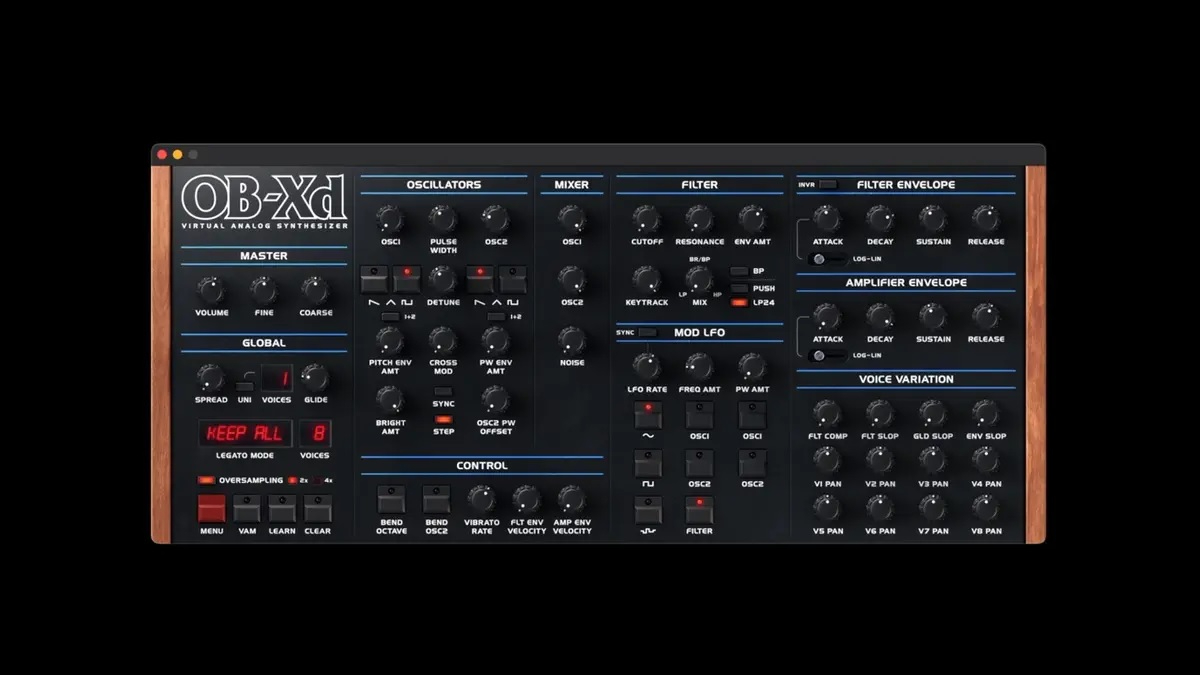
Task: Click the Amplifier Envelope Release knob
Action: tap(986, 317)
